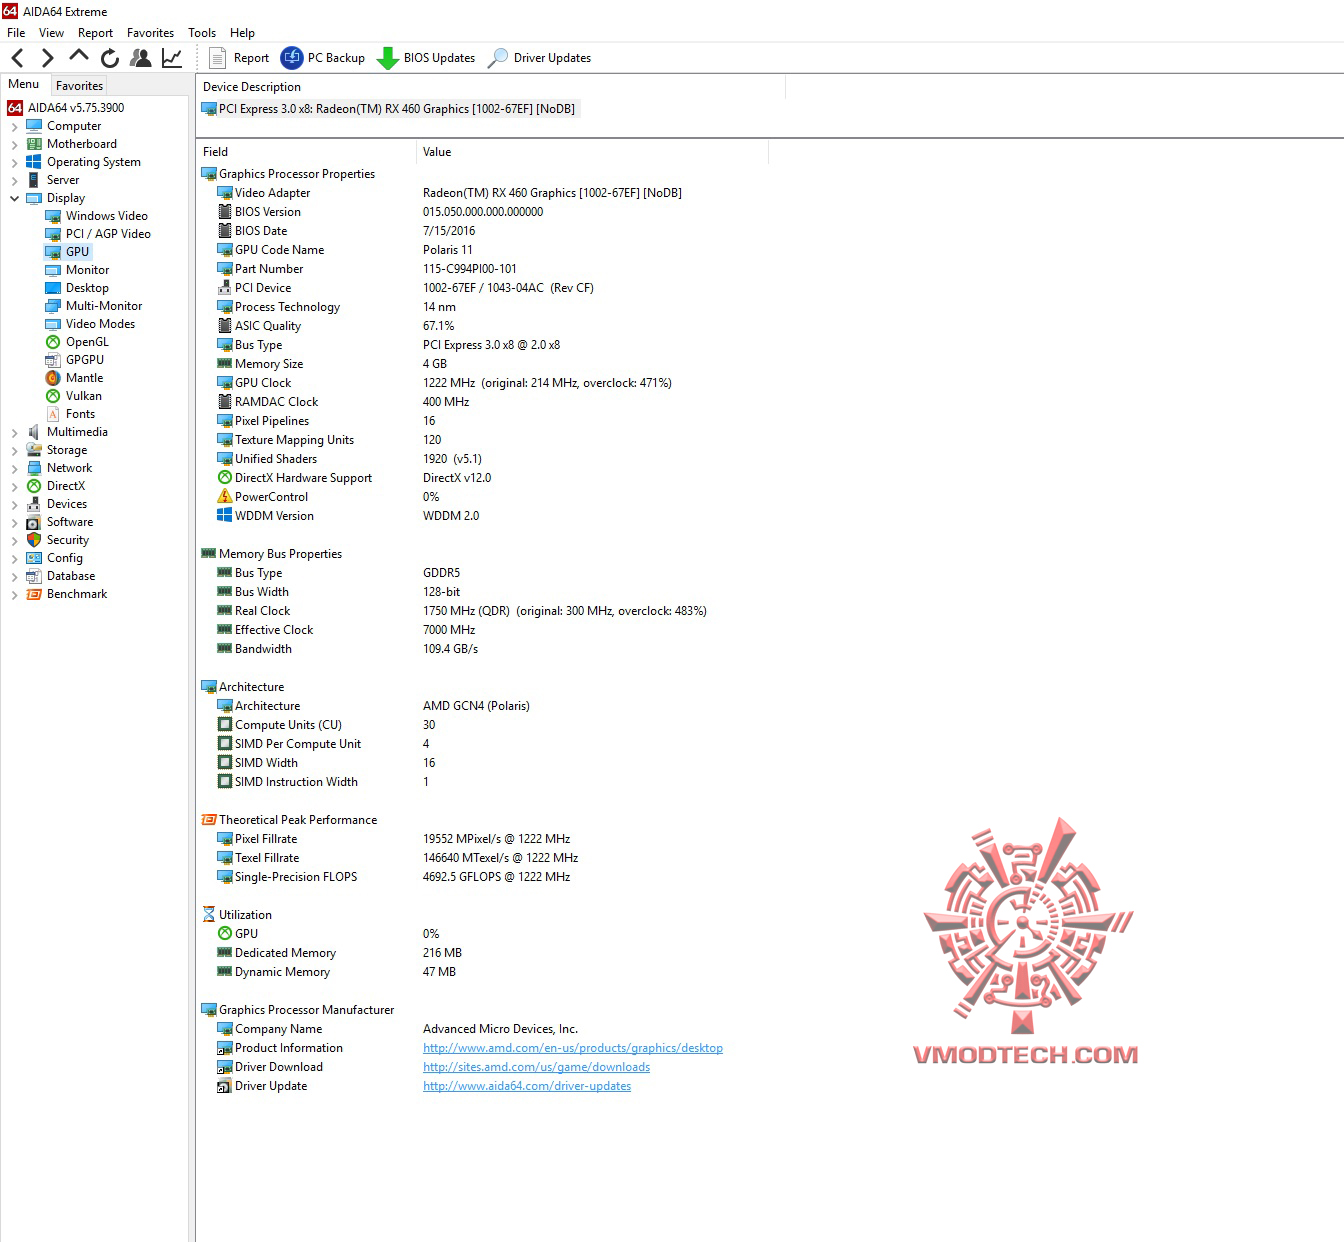
Task: Expand the Operating System tree node
Action: tap(14, 163)
